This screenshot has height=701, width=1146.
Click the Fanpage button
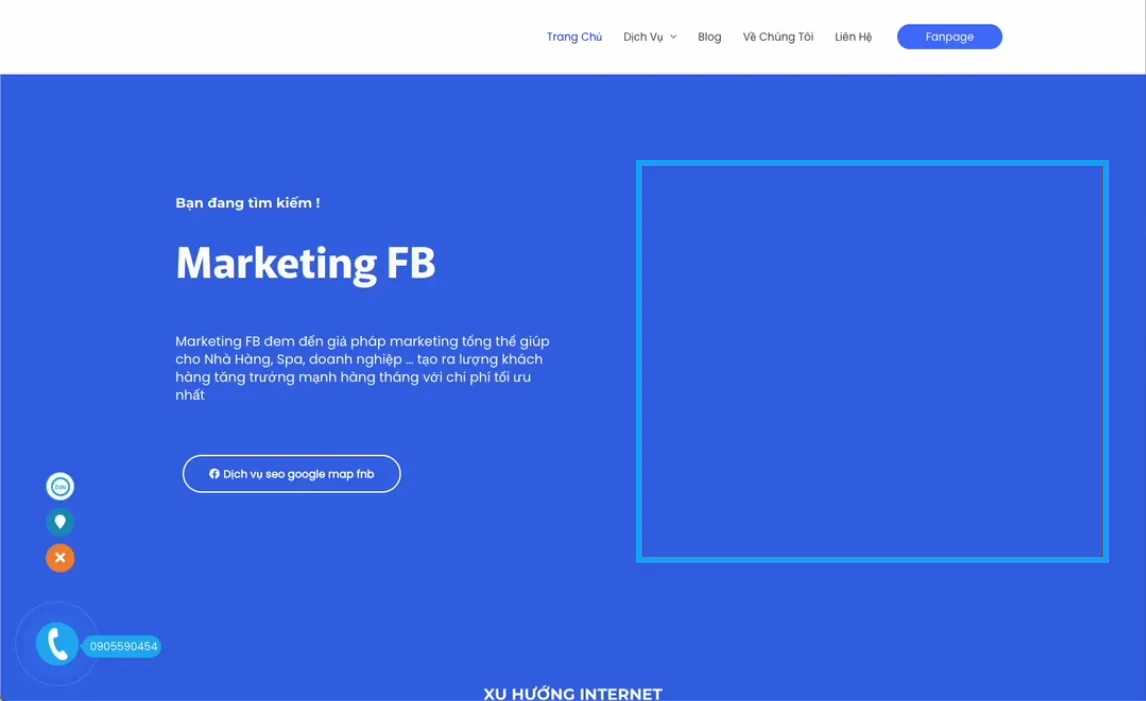click(948, 36)
